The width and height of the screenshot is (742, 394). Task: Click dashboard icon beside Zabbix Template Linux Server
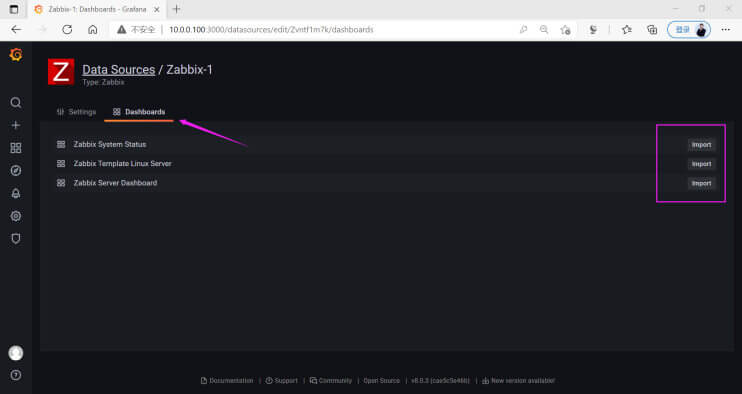click(61, 164)
